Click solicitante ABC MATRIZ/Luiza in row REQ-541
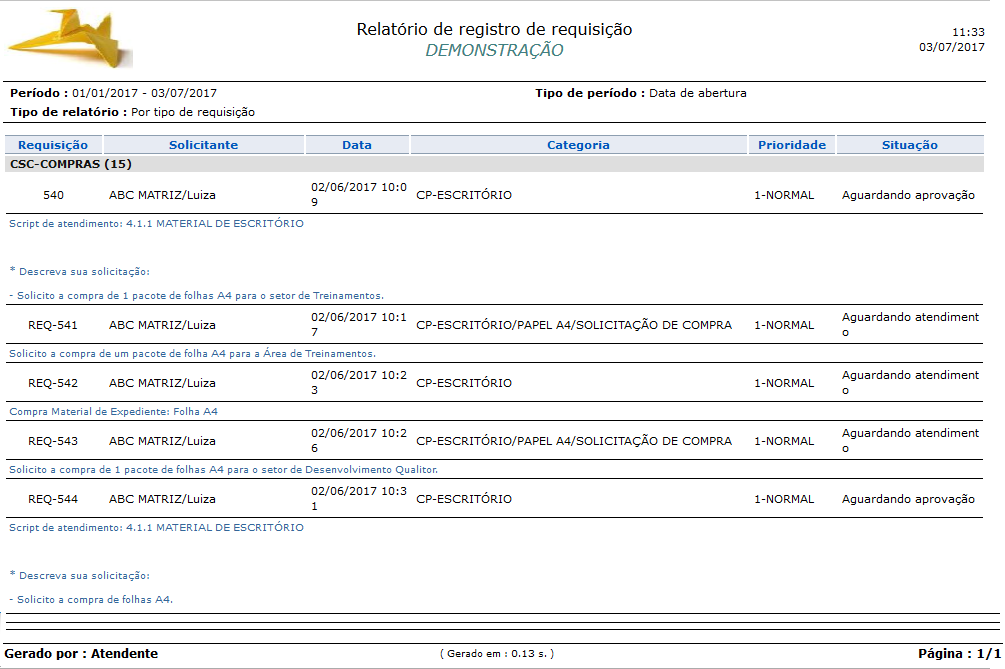1005x669 pixels. point(162,325)
